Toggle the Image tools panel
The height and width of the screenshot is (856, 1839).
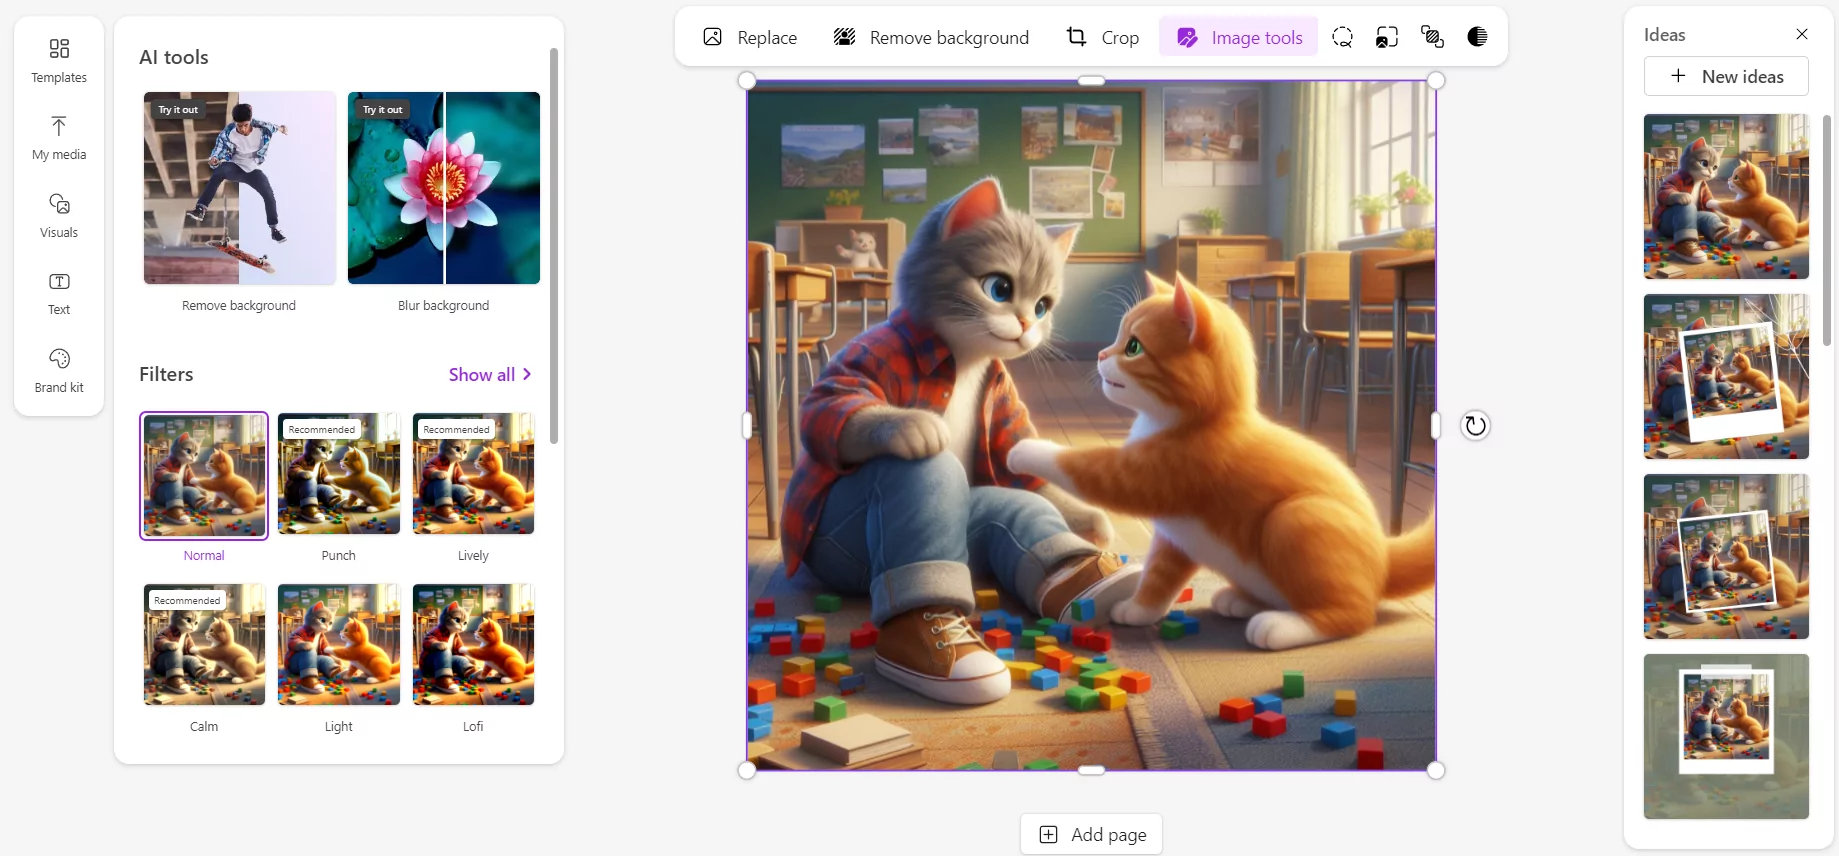click(x=1239, y=37)
